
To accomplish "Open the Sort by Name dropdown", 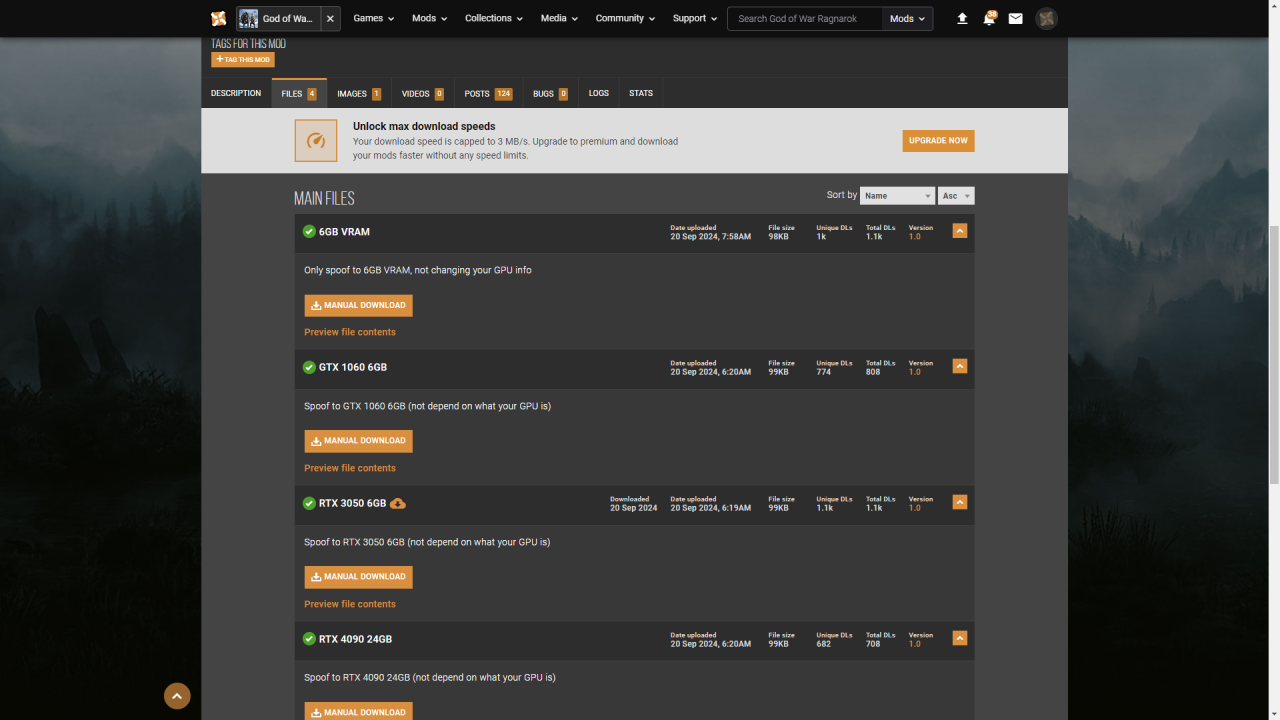I will (x=897, y=196).
